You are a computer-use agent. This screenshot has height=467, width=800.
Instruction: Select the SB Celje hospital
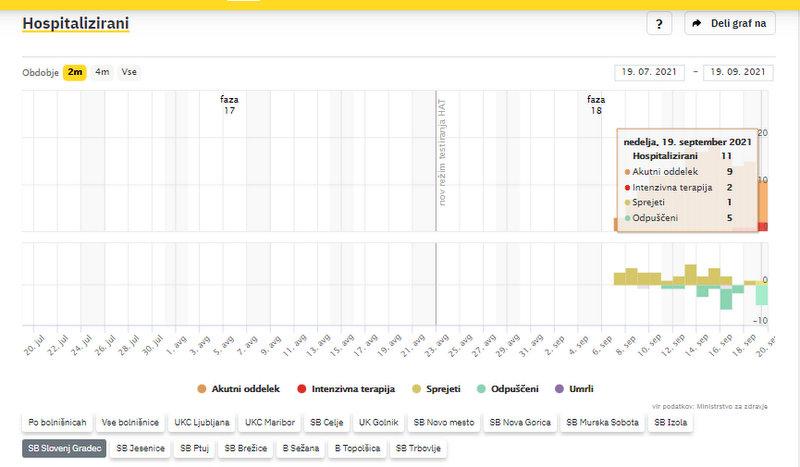click(x=328, y=423)
